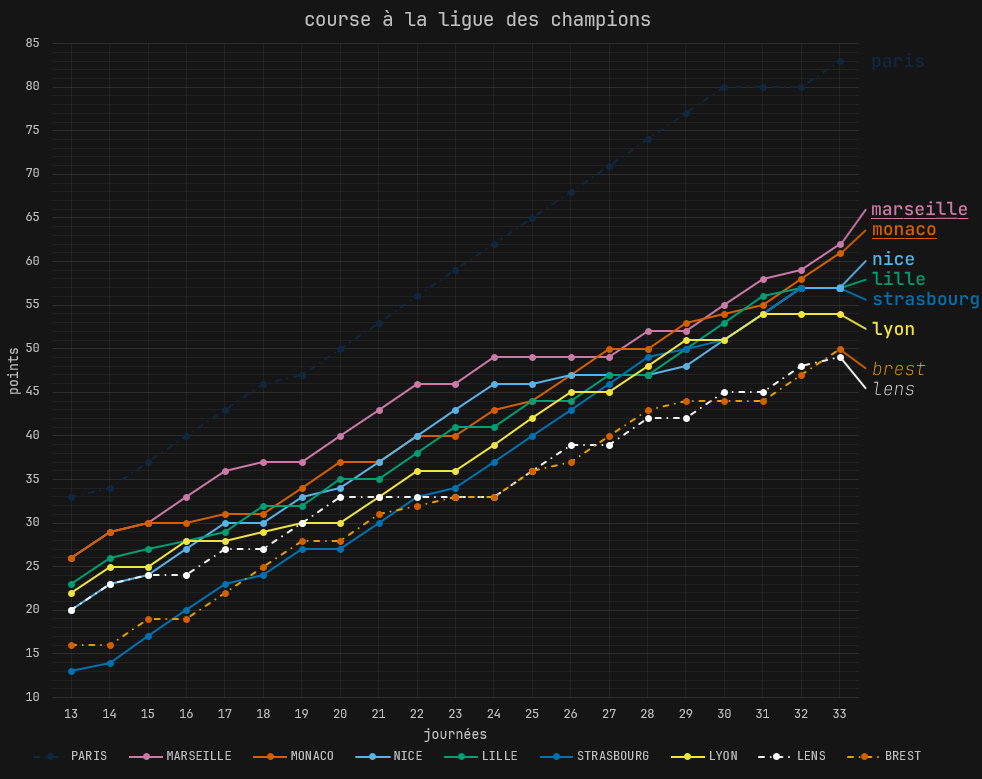
Task: Click the y-axis tick label '55'
Action: pos(33,304)
